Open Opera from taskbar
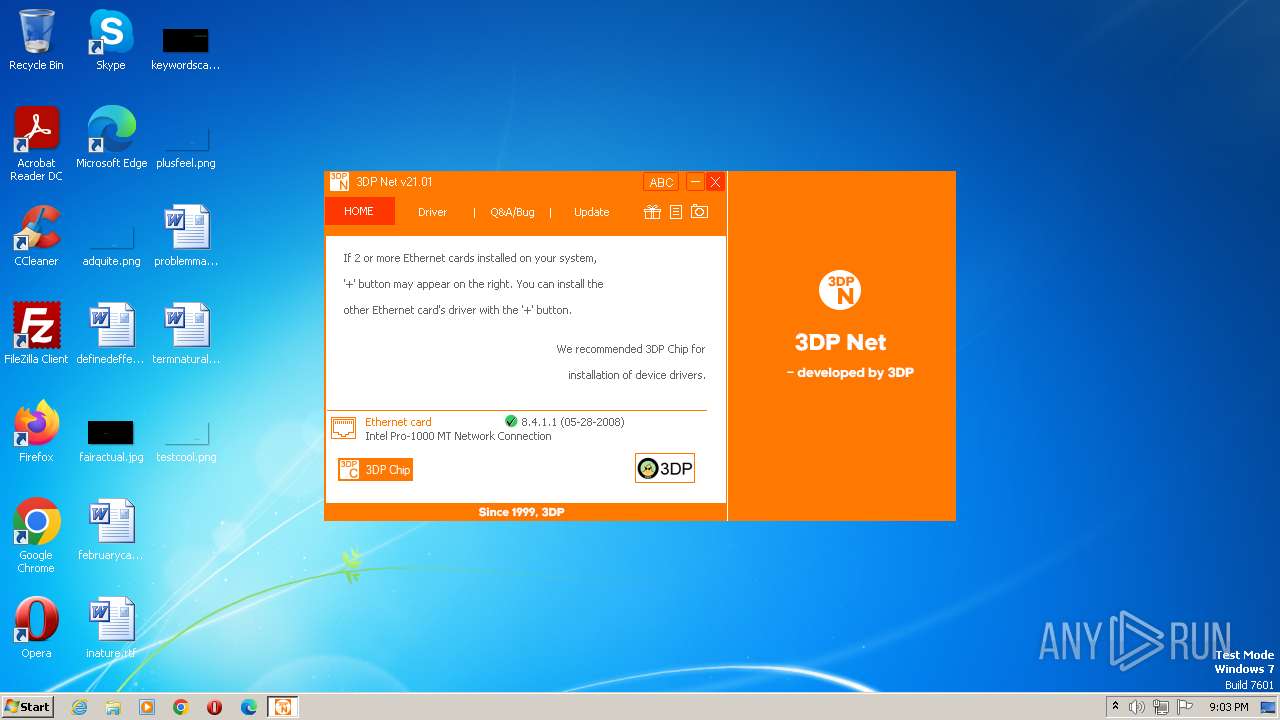 click(214, 707)
